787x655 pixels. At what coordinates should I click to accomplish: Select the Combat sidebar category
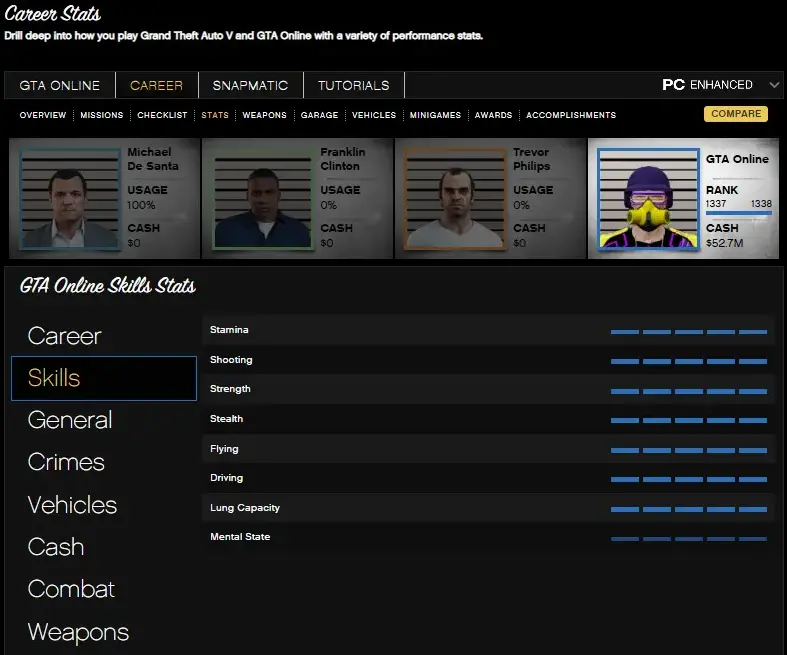pos(71,589)
